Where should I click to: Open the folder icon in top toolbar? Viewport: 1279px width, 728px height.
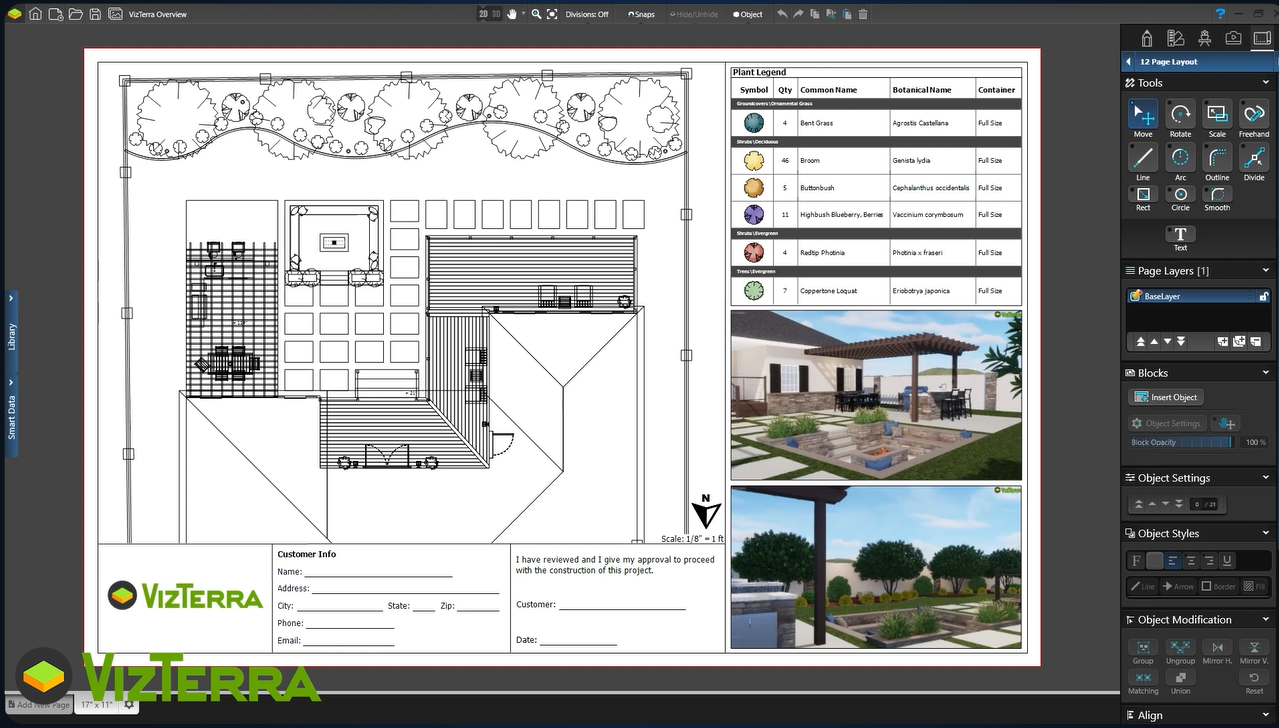pos(75,14)
